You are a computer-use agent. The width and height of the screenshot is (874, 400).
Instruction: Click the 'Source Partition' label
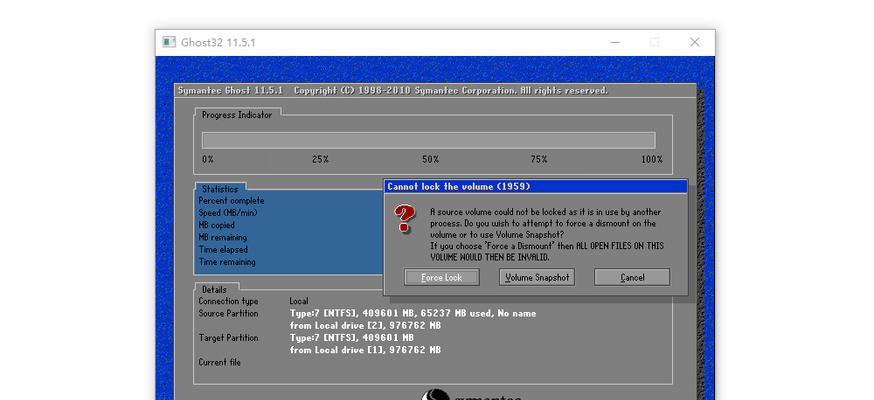tap(228, 313)
